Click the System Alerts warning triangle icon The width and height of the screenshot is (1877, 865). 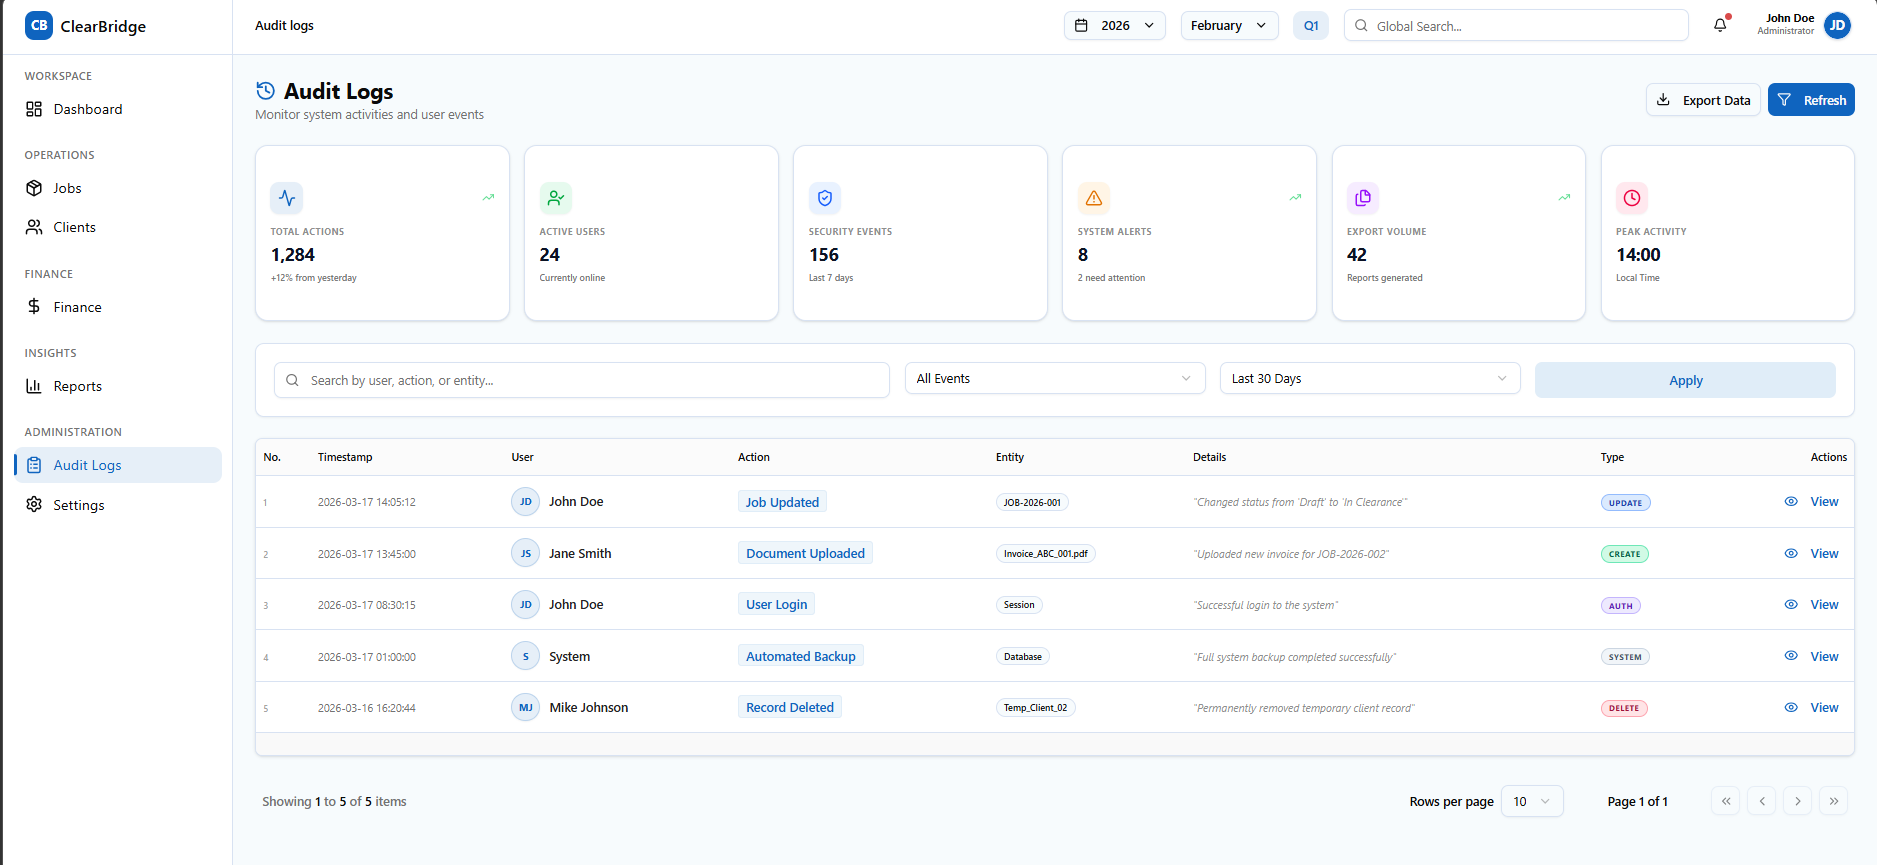[x=1094, y=198]
